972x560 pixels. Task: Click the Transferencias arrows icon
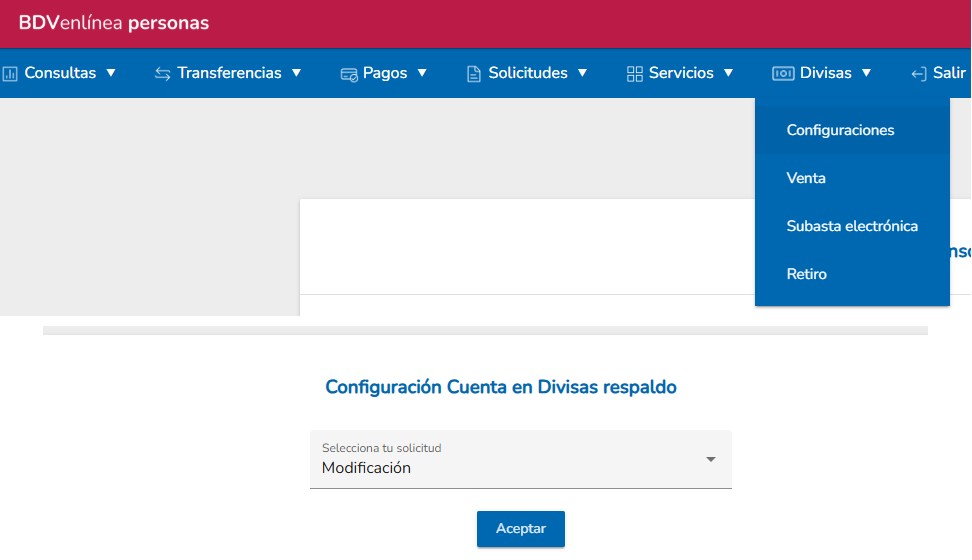pyautogui.click(x=163, y=73)
